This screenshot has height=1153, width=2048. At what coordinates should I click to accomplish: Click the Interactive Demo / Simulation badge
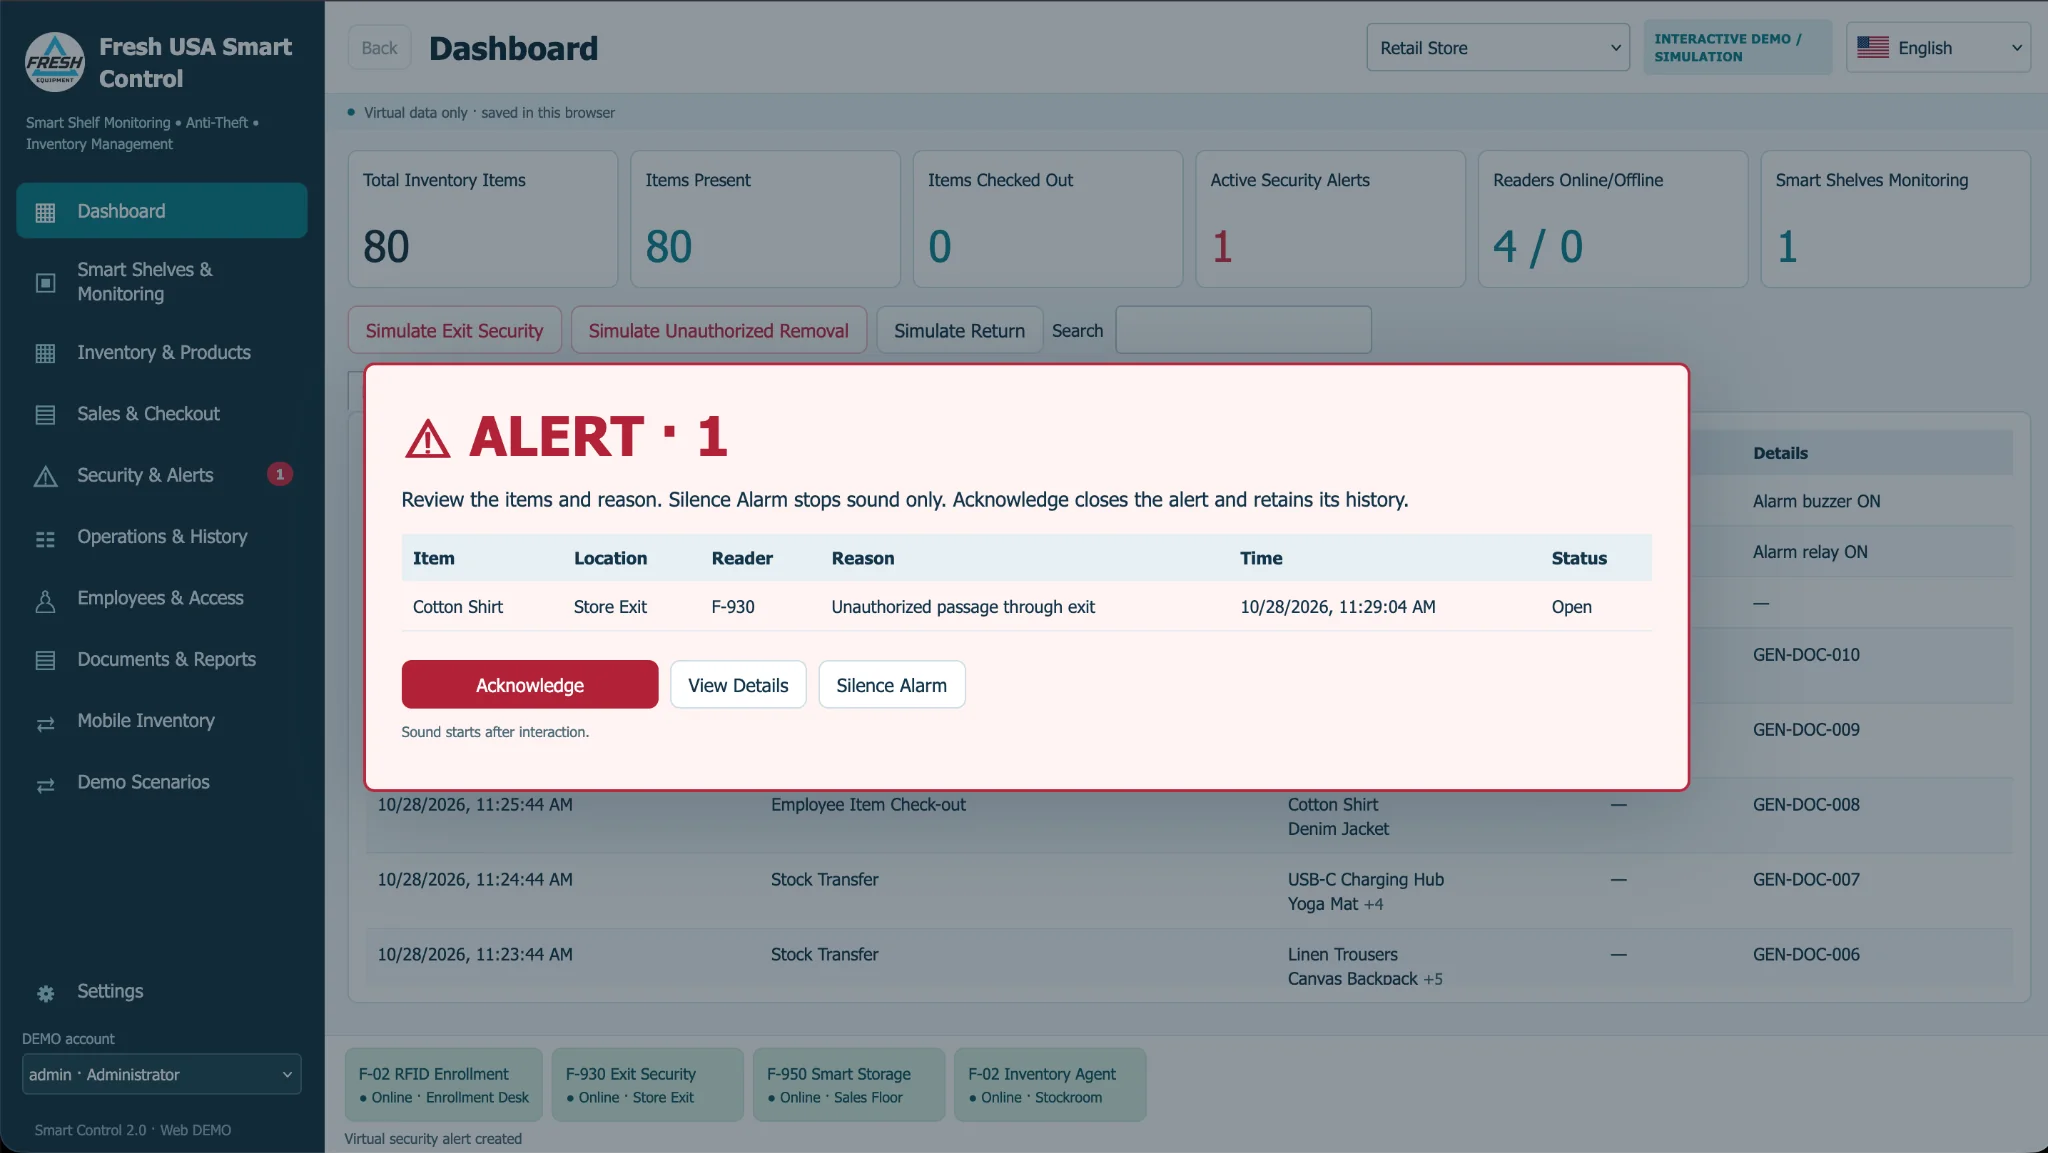[1737, 47]
